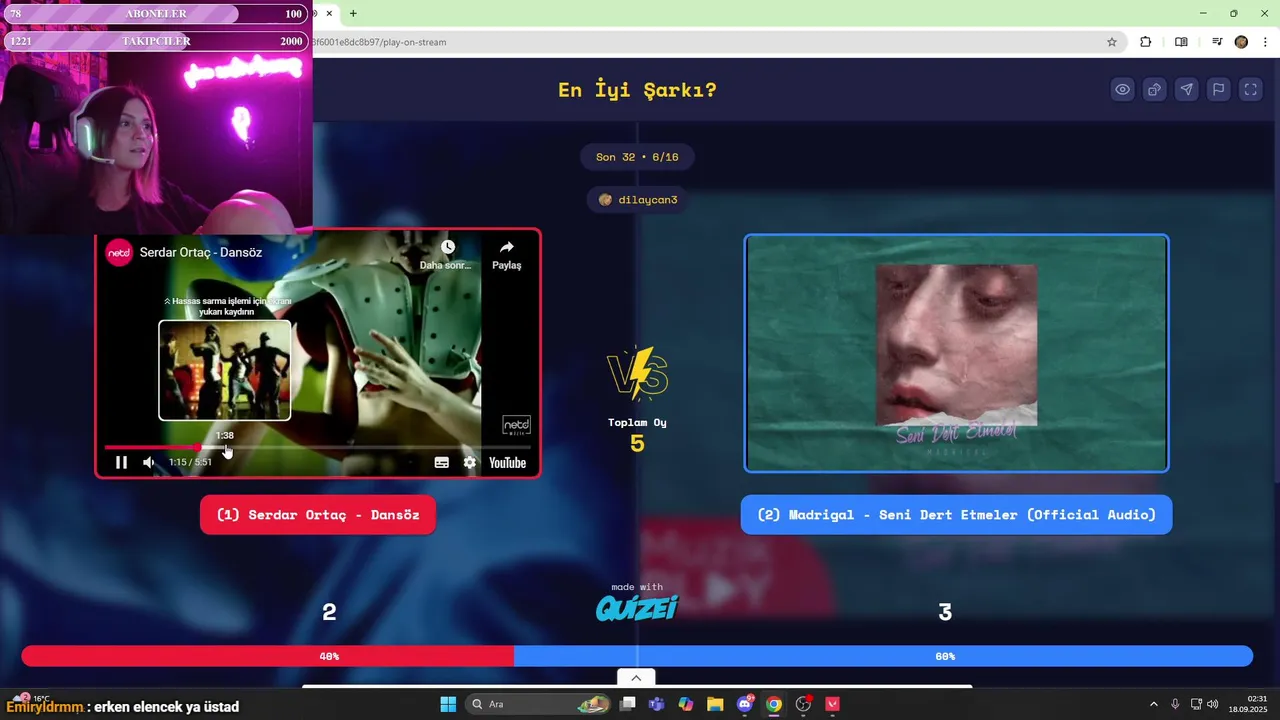Expand the bottom panel chevron up arrow
1280x720 pixels.
[x=636, y=677]
